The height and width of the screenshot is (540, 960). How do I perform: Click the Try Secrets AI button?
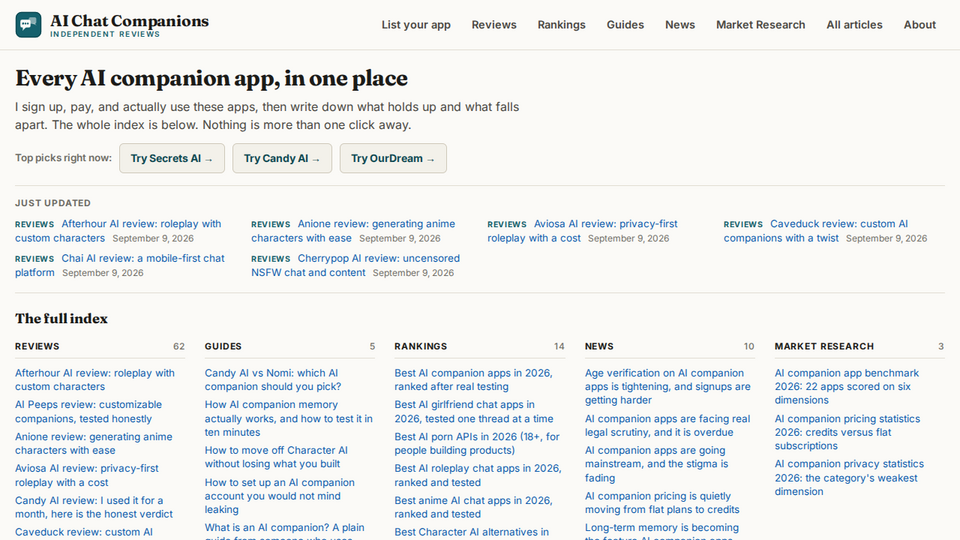click(172, 158)
